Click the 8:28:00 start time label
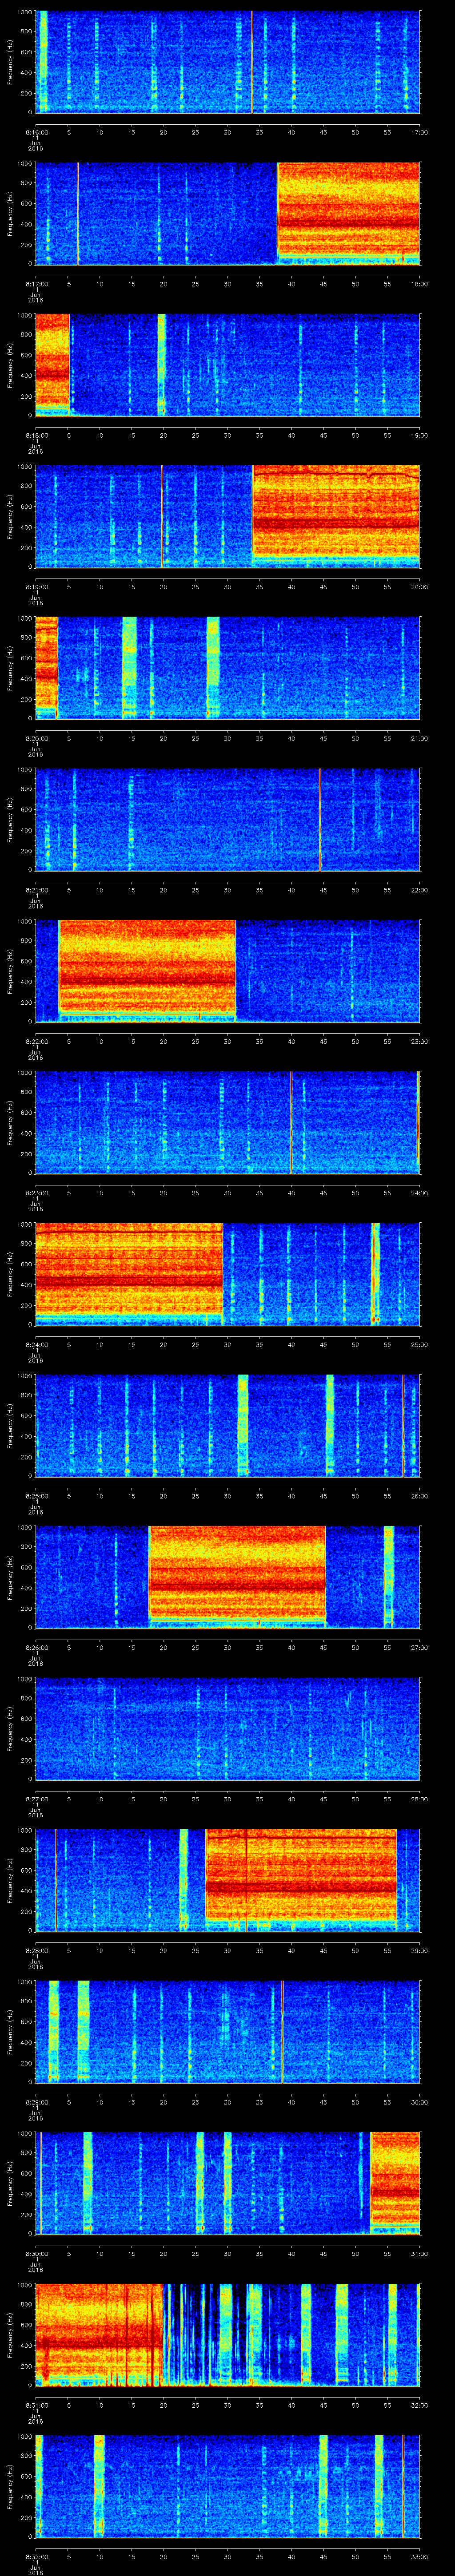Viewport: 455px width, 2576px height. tap(36, 1950)
